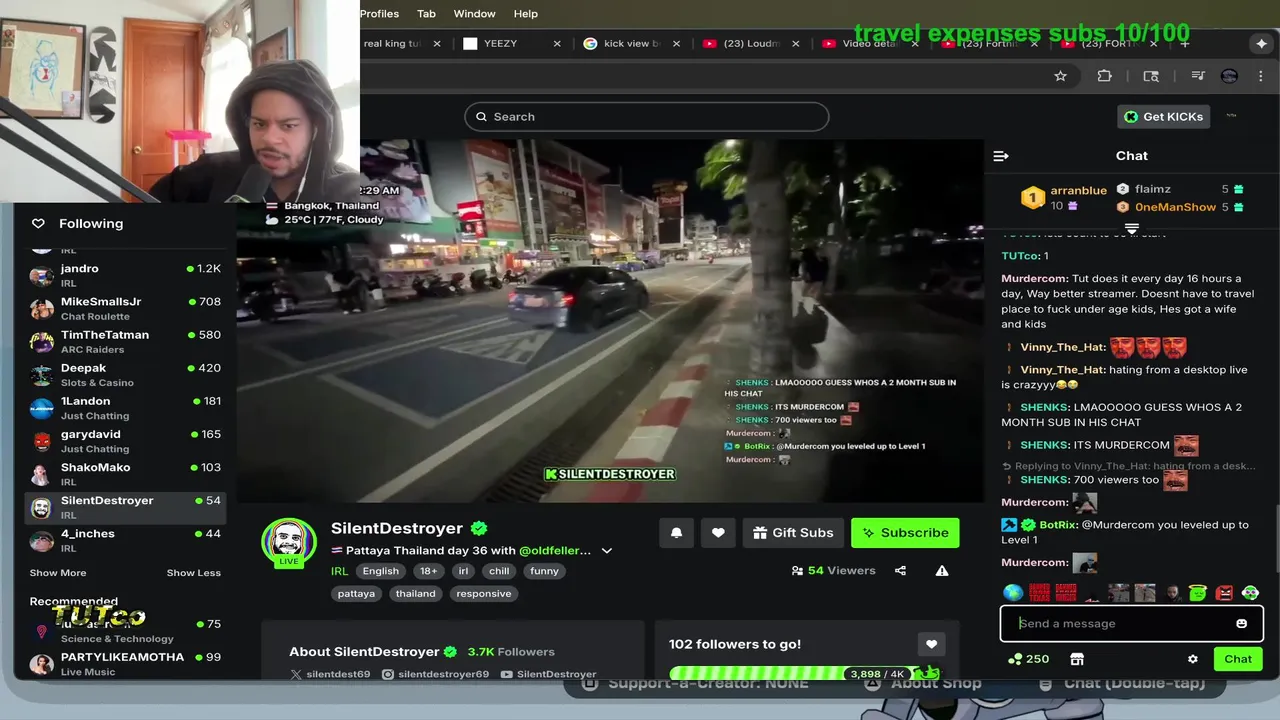Click the stream notification bell icon
The height and width of the screenshot is (720, 1280).
tap(676, 533)
